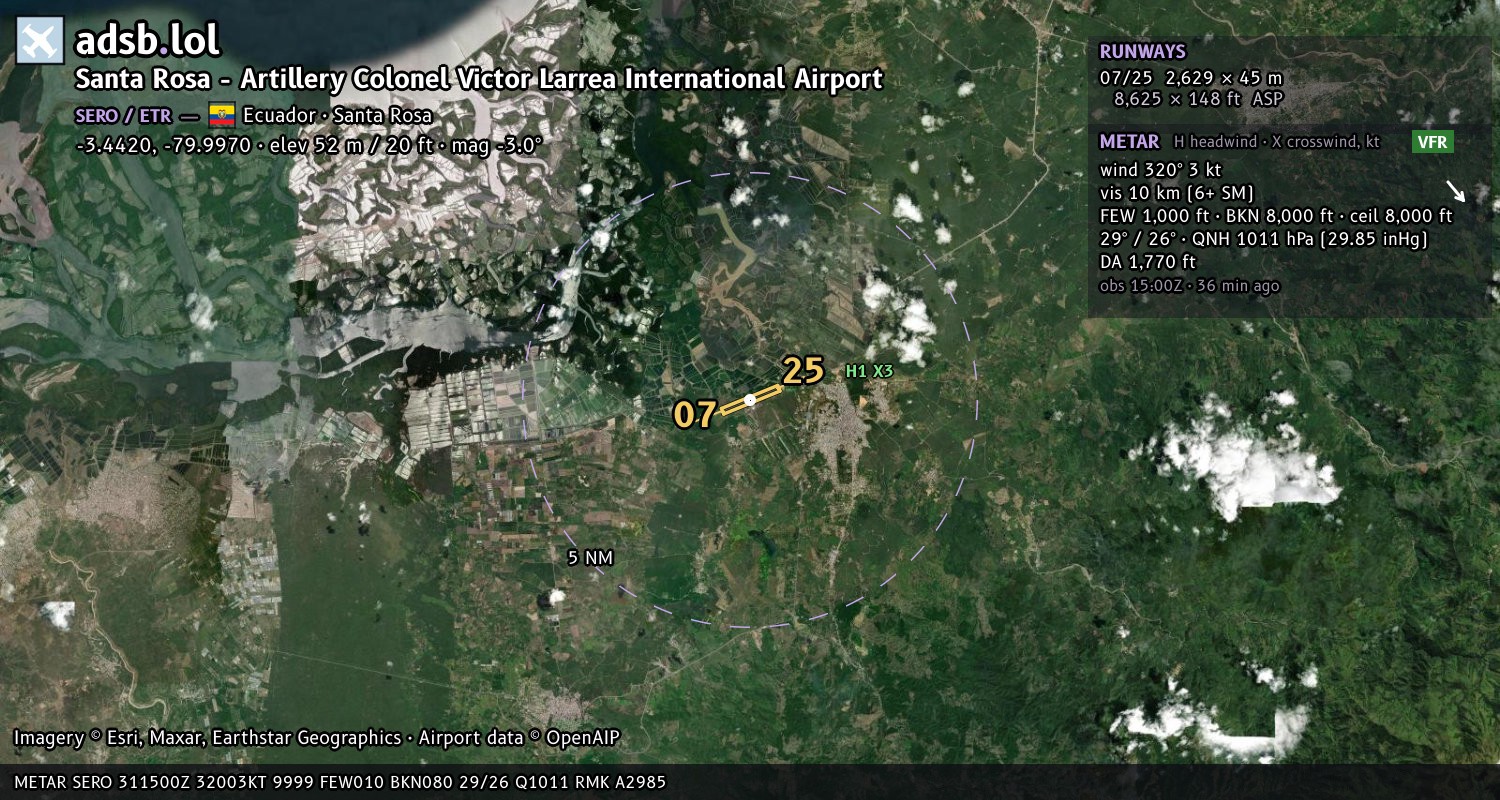The image size is (1500, 800).
Task: Select the Santa Rosa airport name heading
Action: click(x=479, y=79)
